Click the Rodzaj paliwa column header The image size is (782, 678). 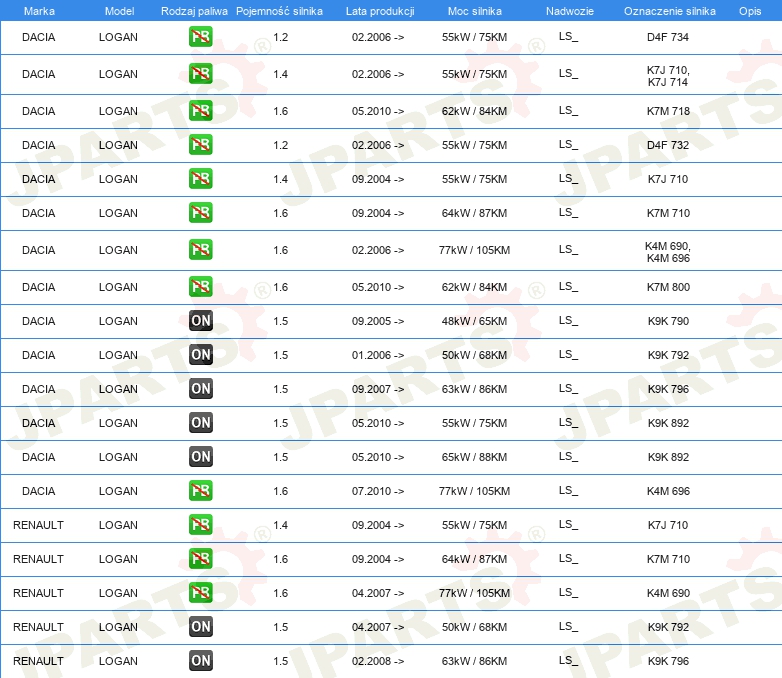pos(194,11)
